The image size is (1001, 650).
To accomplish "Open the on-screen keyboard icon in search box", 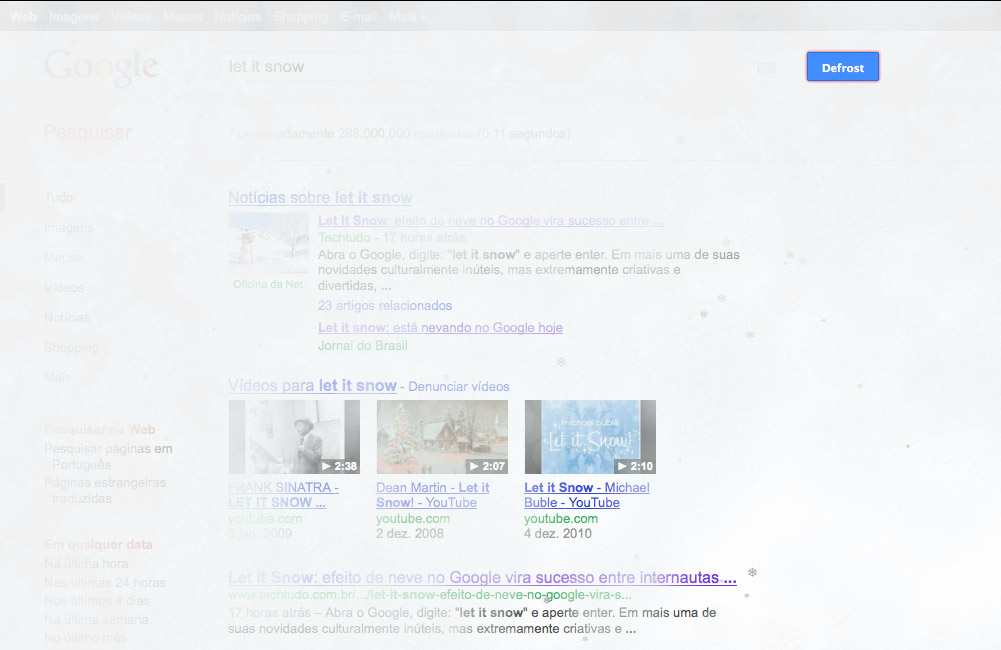I will click(x=766, y=67).
